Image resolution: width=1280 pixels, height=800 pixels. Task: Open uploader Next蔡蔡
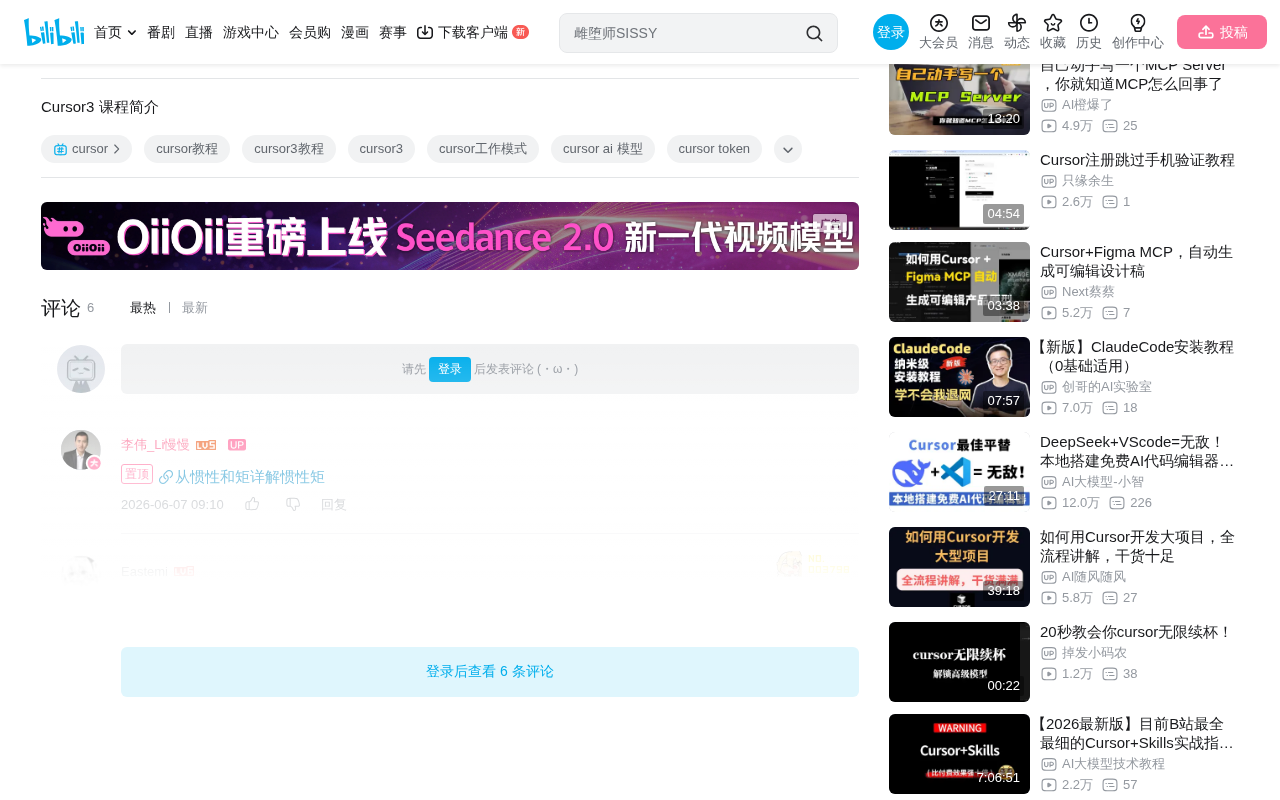[1088, 292]
